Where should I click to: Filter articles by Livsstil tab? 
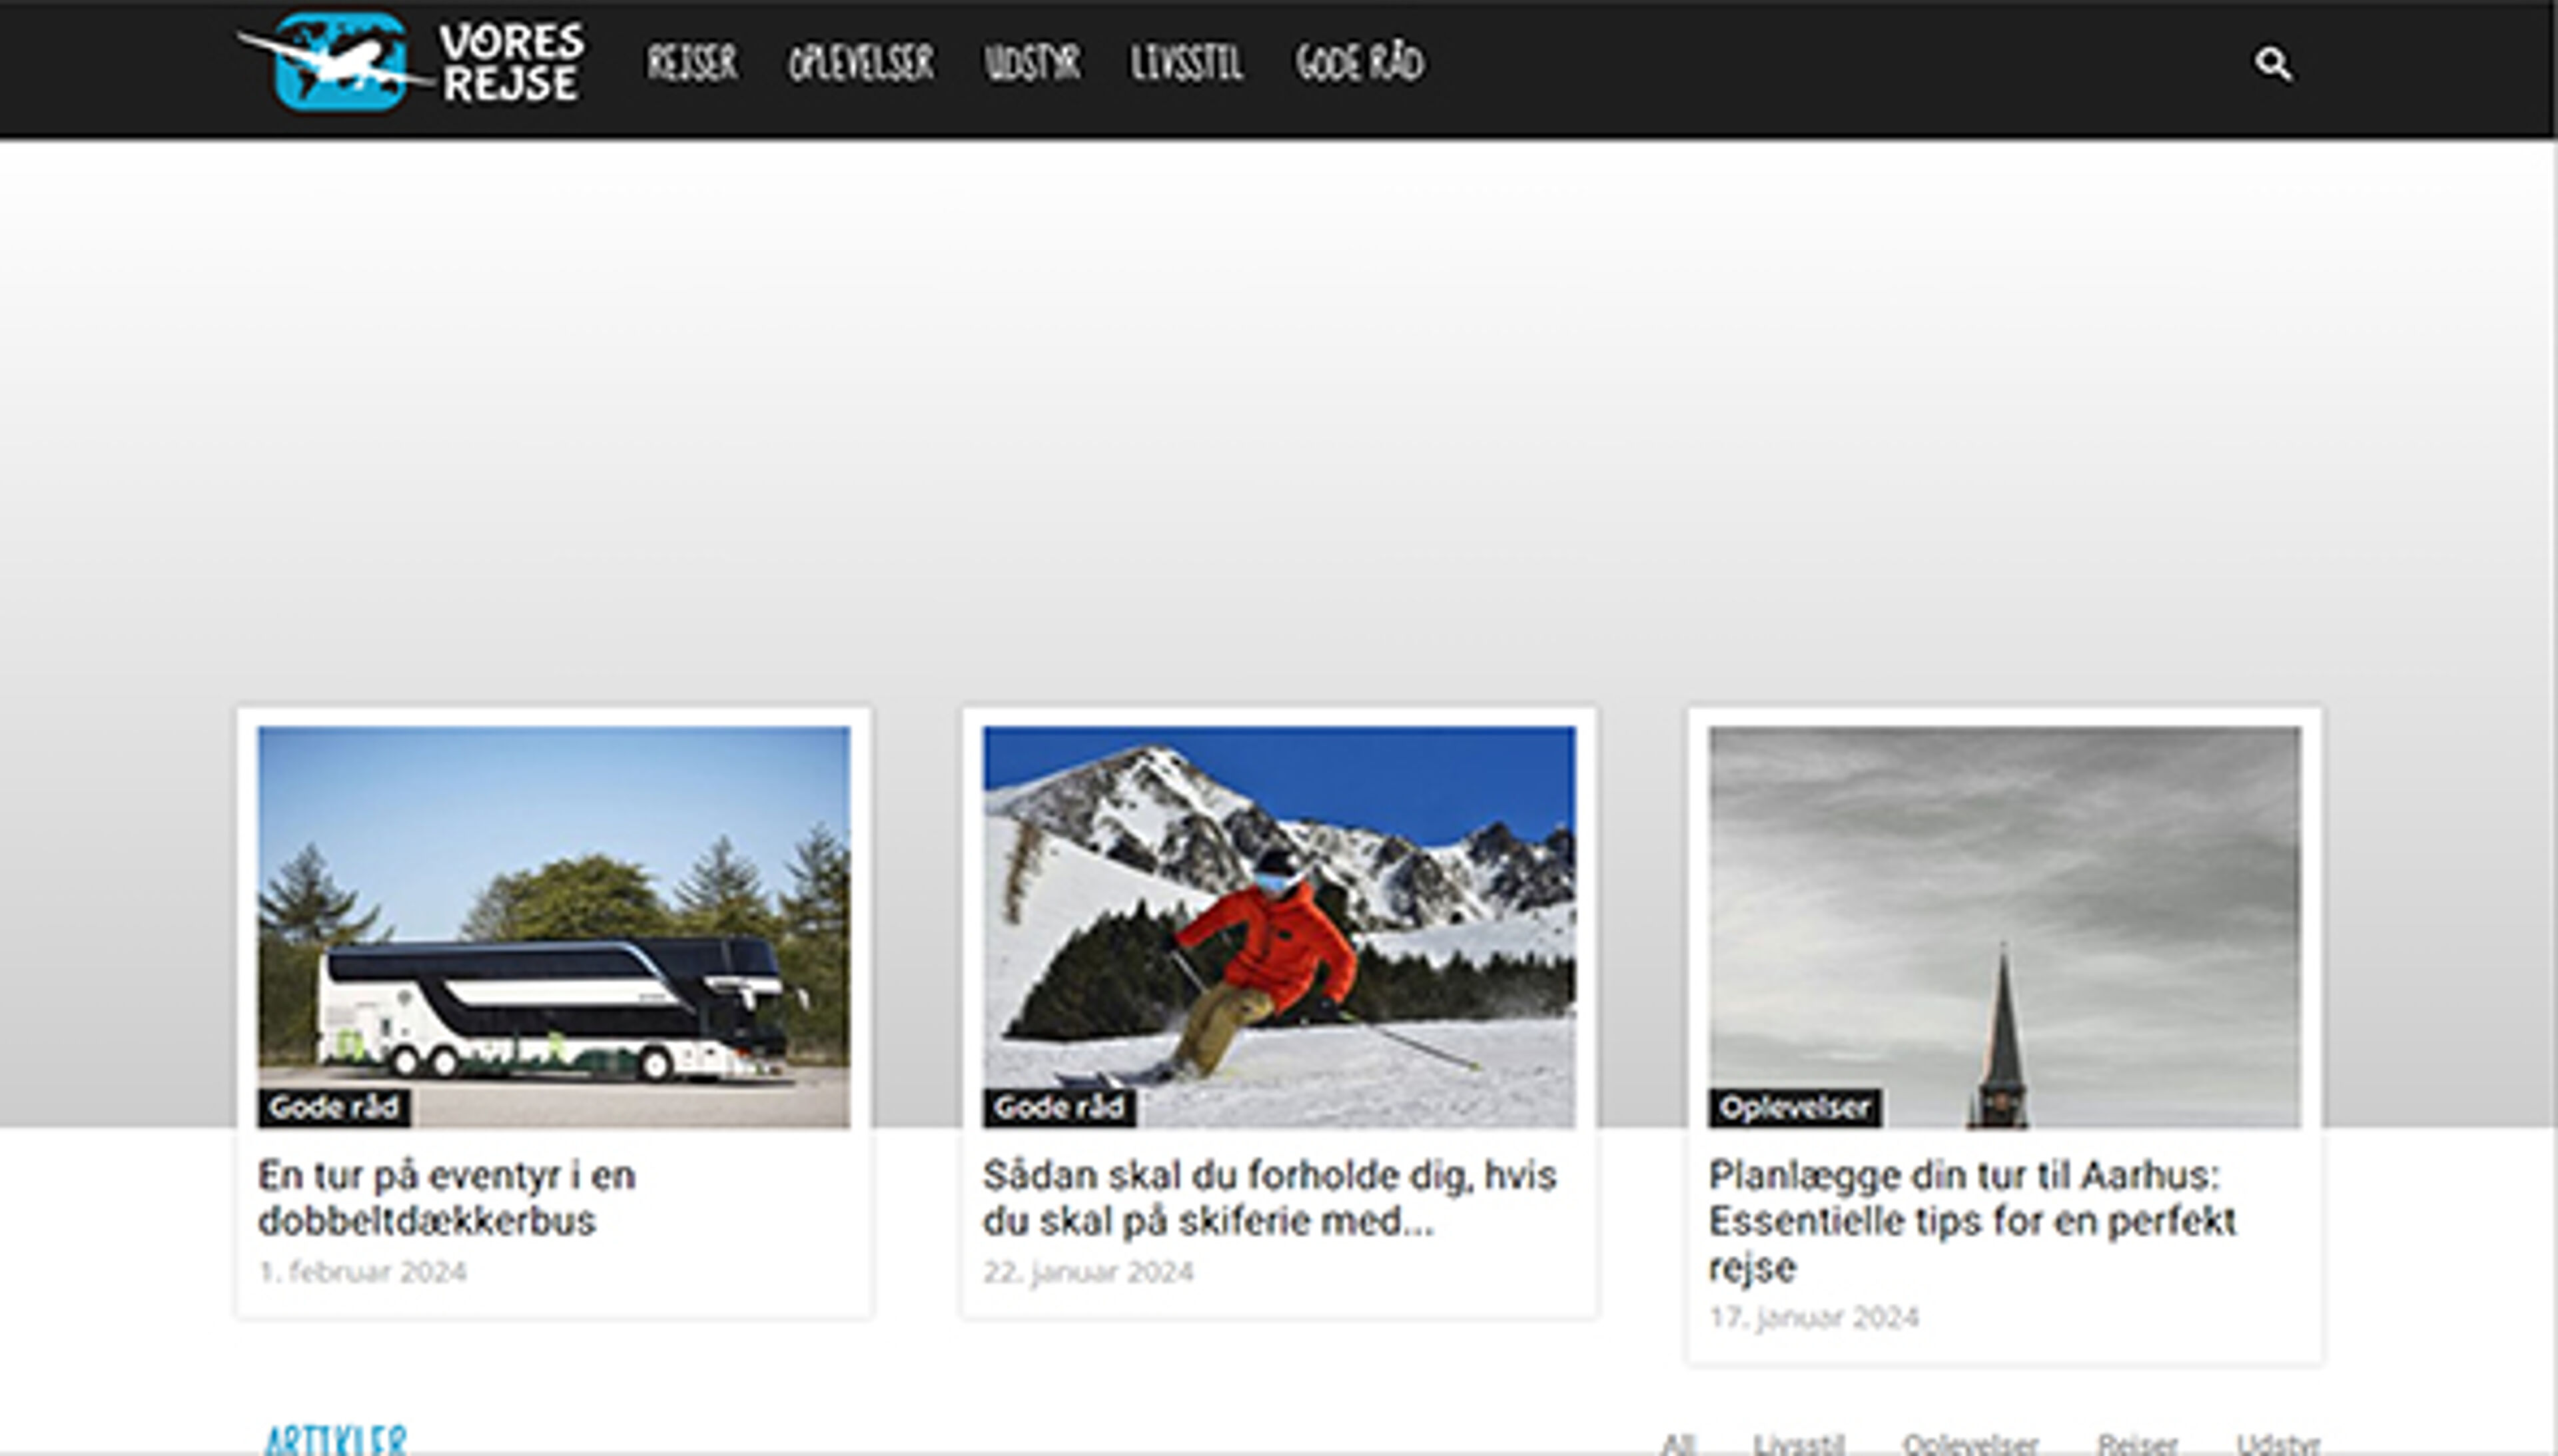coord(1798,1443)
